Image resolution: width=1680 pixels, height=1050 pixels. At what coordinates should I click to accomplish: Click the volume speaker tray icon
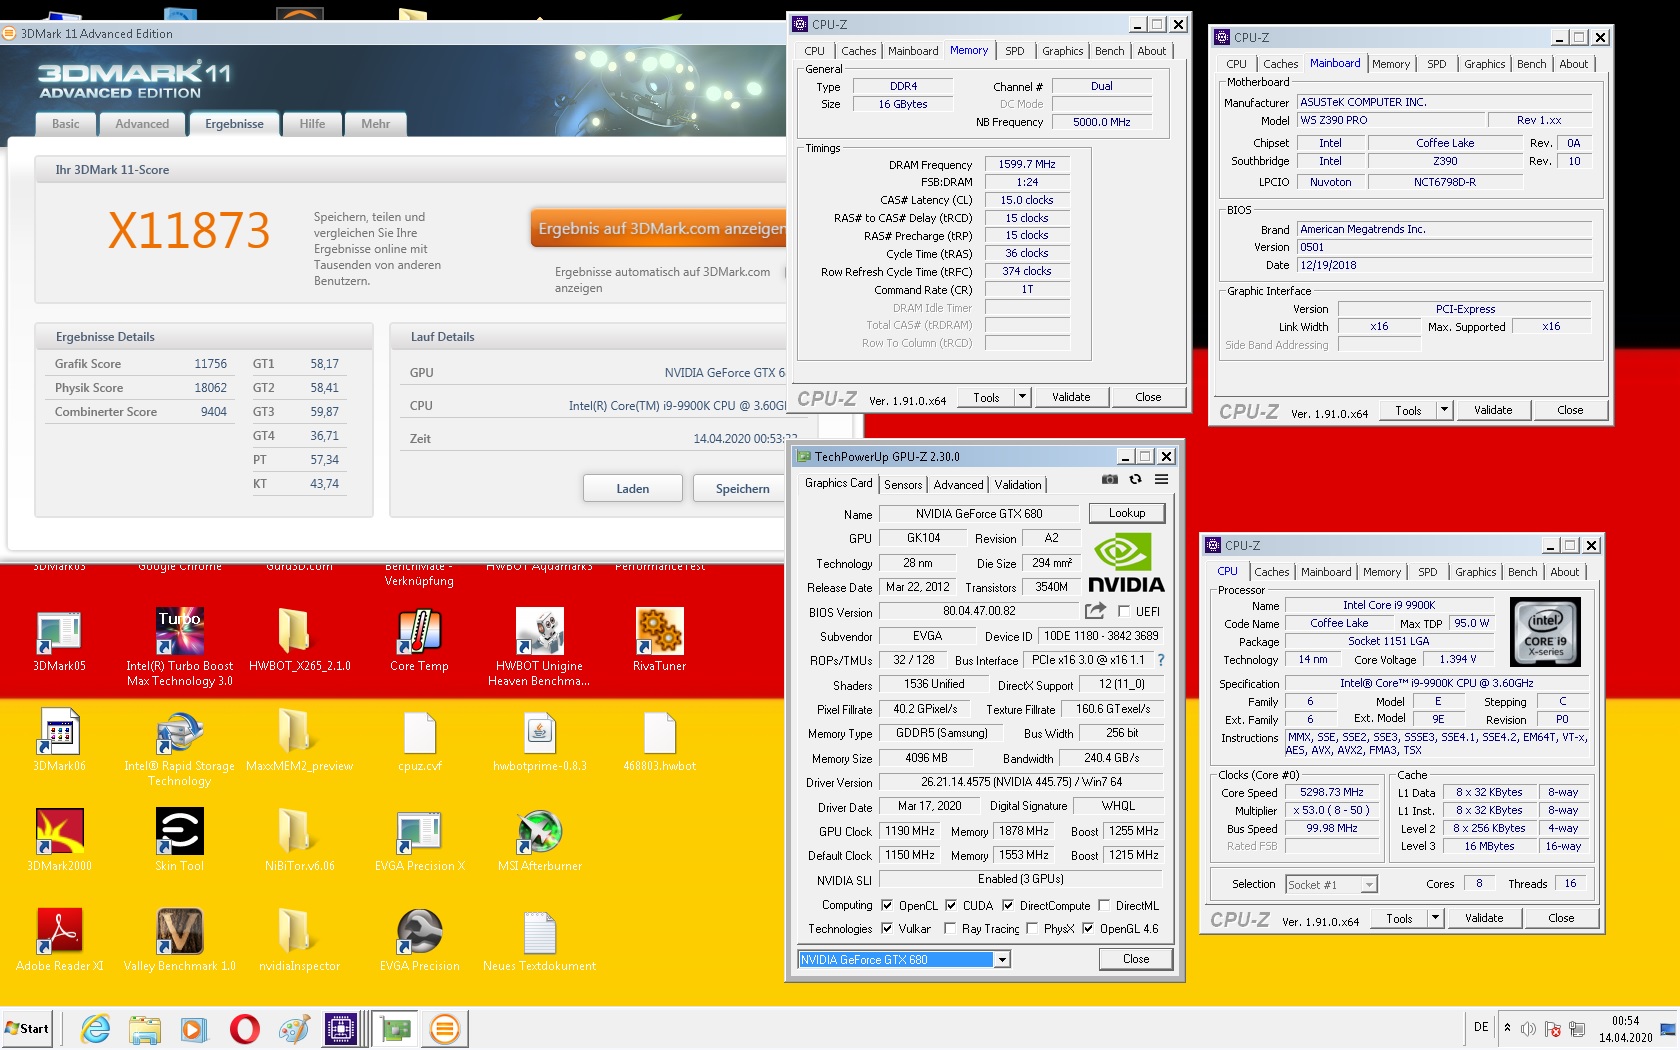coord(1528,1029)
